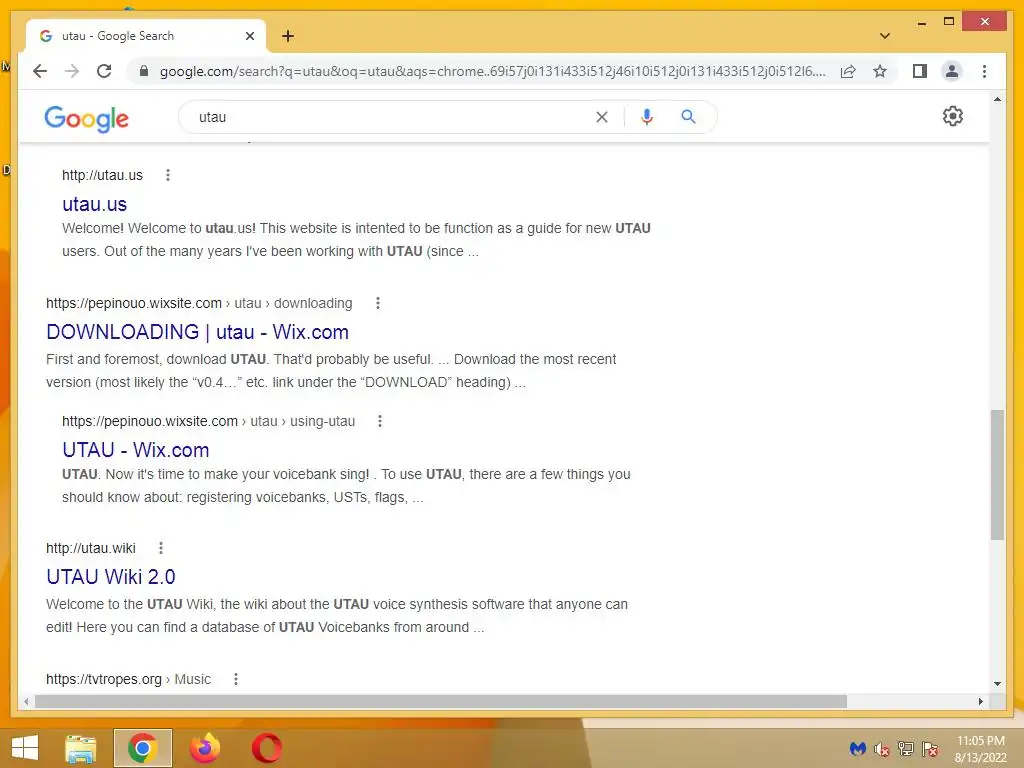The image size is (1024, 768).
Task: Launch Opera from the taskbar
Action: click(x=266, y=748)
